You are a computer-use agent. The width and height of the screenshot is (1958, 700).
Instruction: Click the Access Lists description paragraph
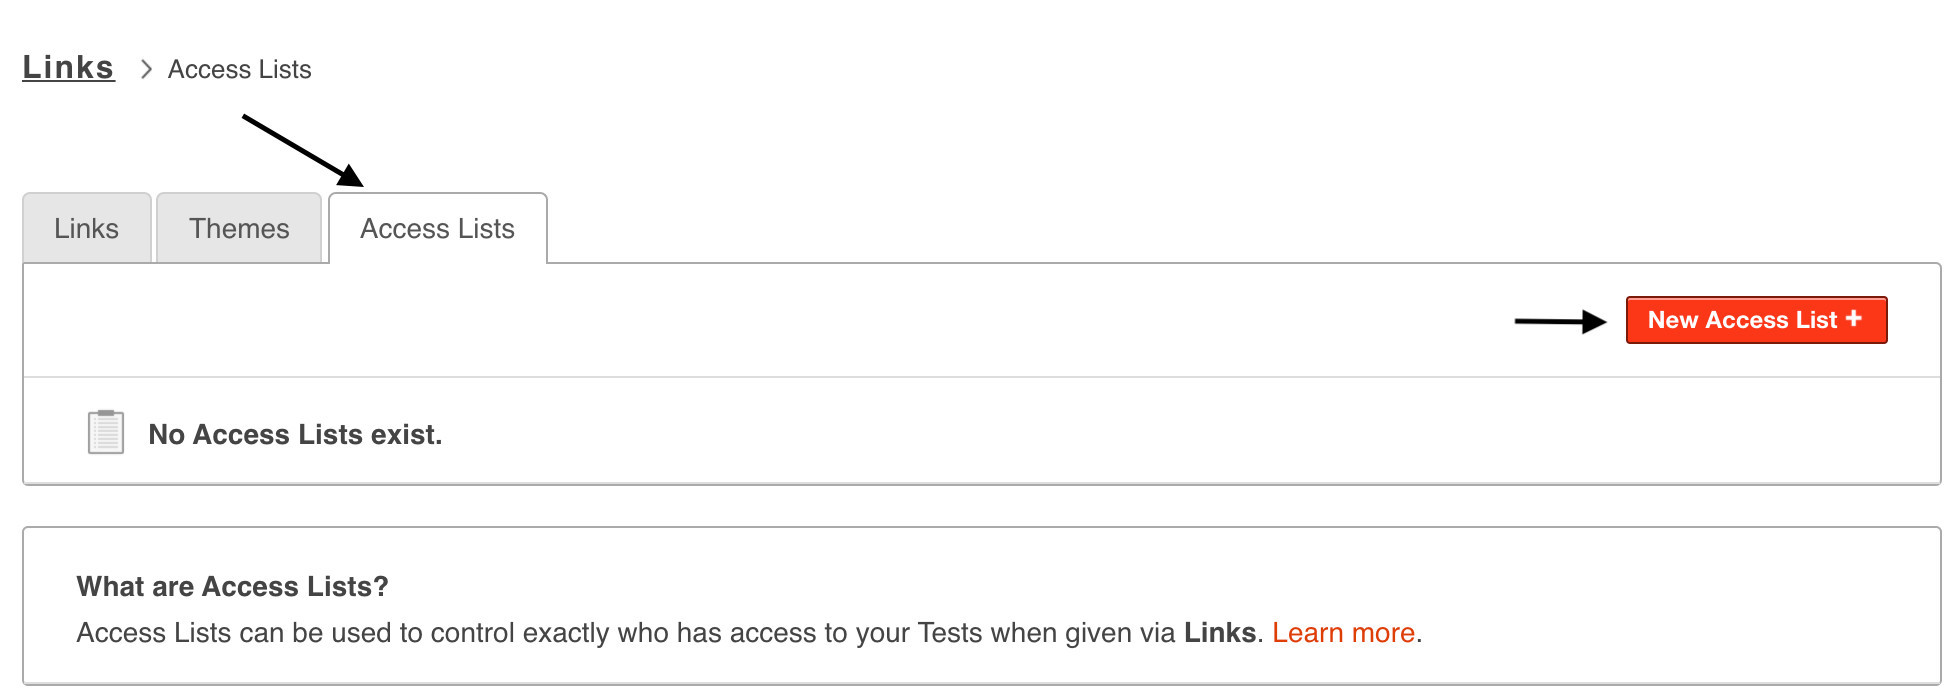pyautogui.click(x=600, y=633)
